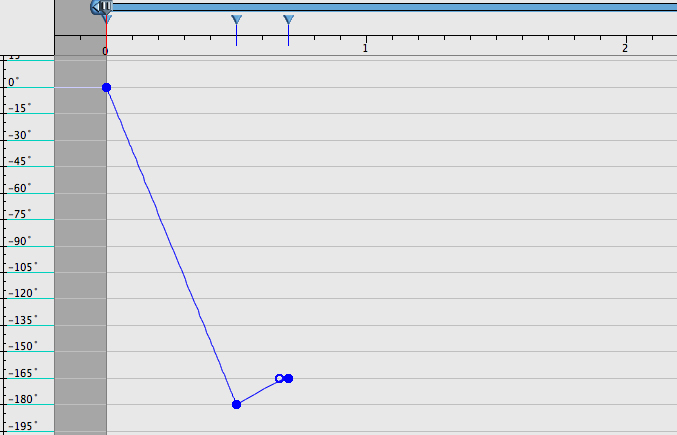Click the -30° value axis label
677x435 pixels.
[x=20, y=135]
